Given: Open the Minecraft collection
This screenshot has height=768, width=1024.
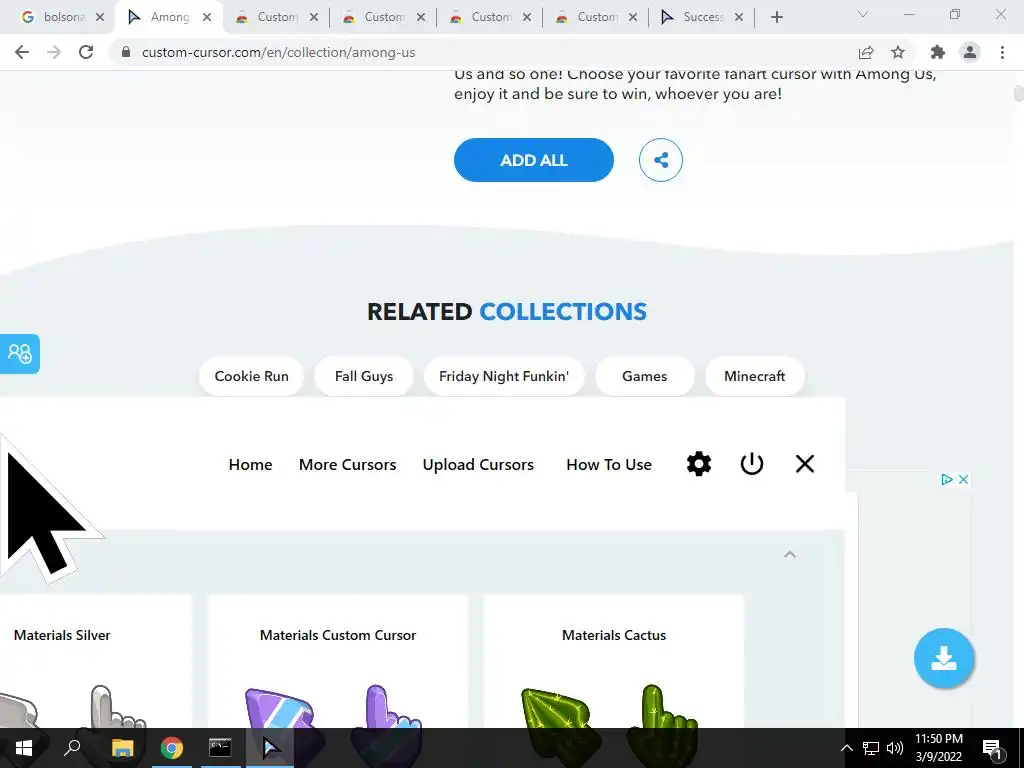Looking at the screenshot, I should 754,376.
